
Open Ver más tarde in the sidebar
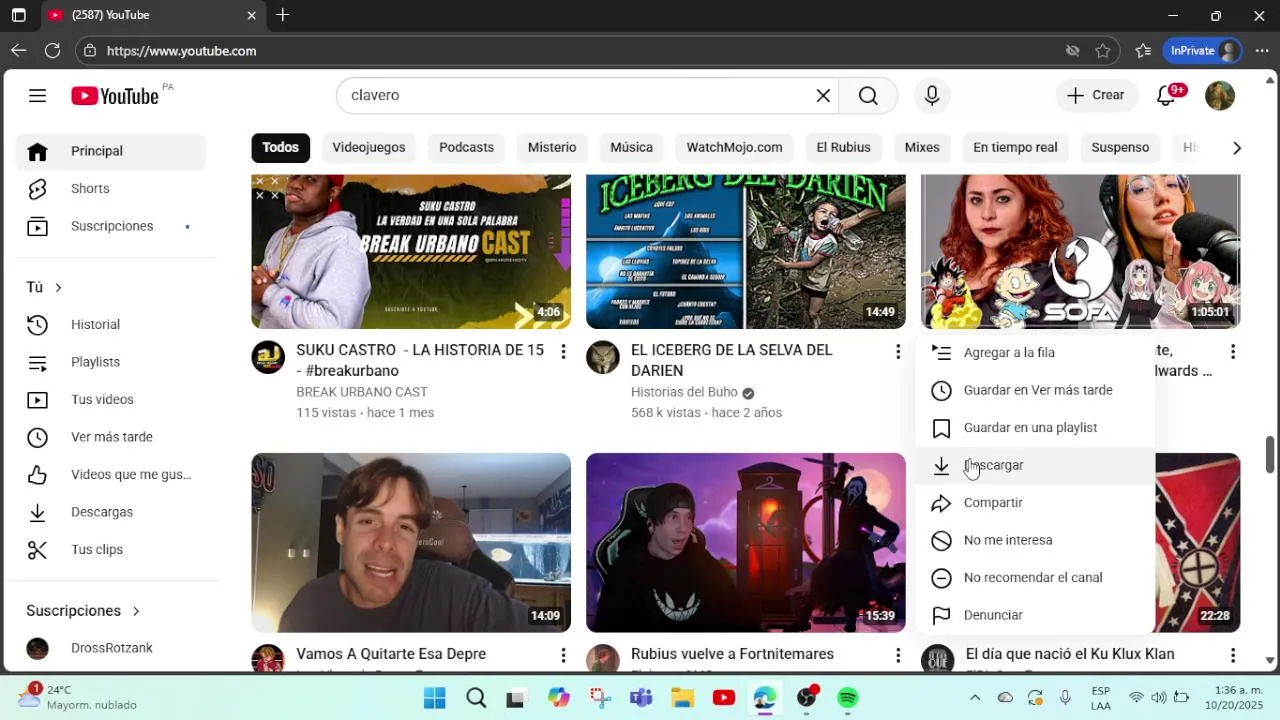(x=110, y=437)
